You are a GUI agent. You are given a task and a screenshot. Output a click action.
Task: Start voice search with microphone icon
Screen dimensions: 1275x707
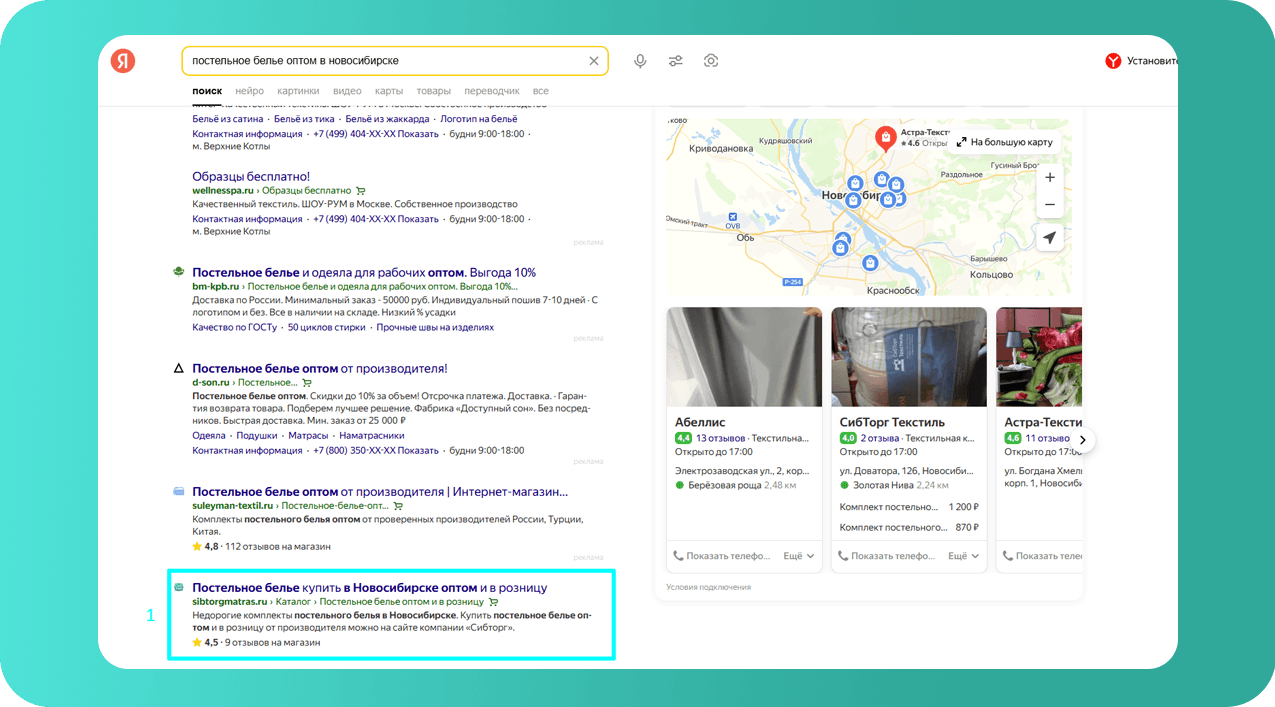tap(640, 61)
